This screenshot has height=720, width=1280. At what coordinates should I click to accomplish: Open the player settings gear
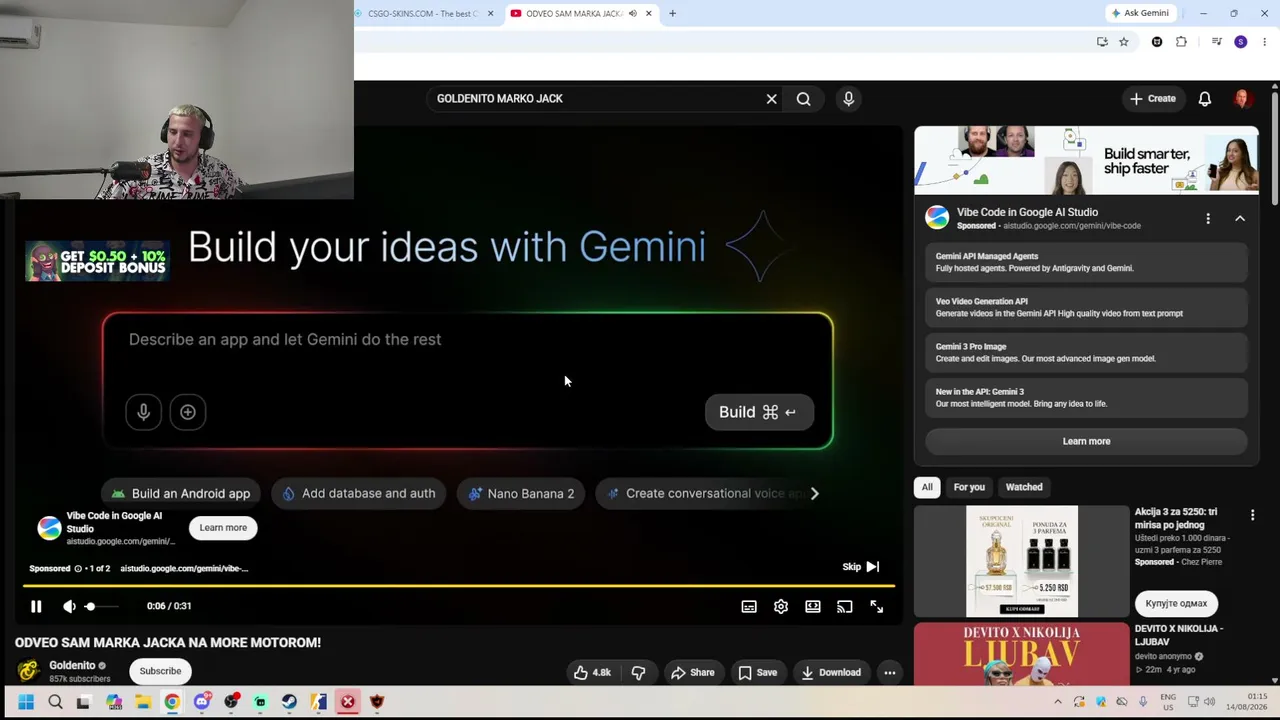point(781,606)
